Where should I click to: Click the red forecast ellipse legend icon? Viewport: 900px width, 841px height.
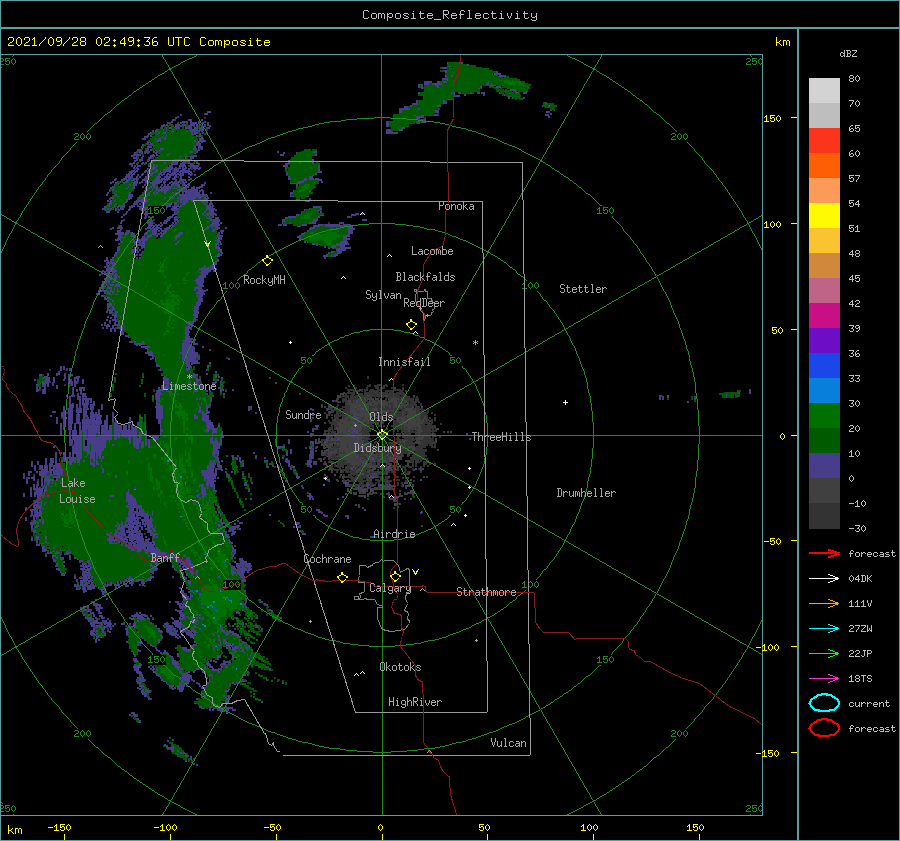[824, 728]
